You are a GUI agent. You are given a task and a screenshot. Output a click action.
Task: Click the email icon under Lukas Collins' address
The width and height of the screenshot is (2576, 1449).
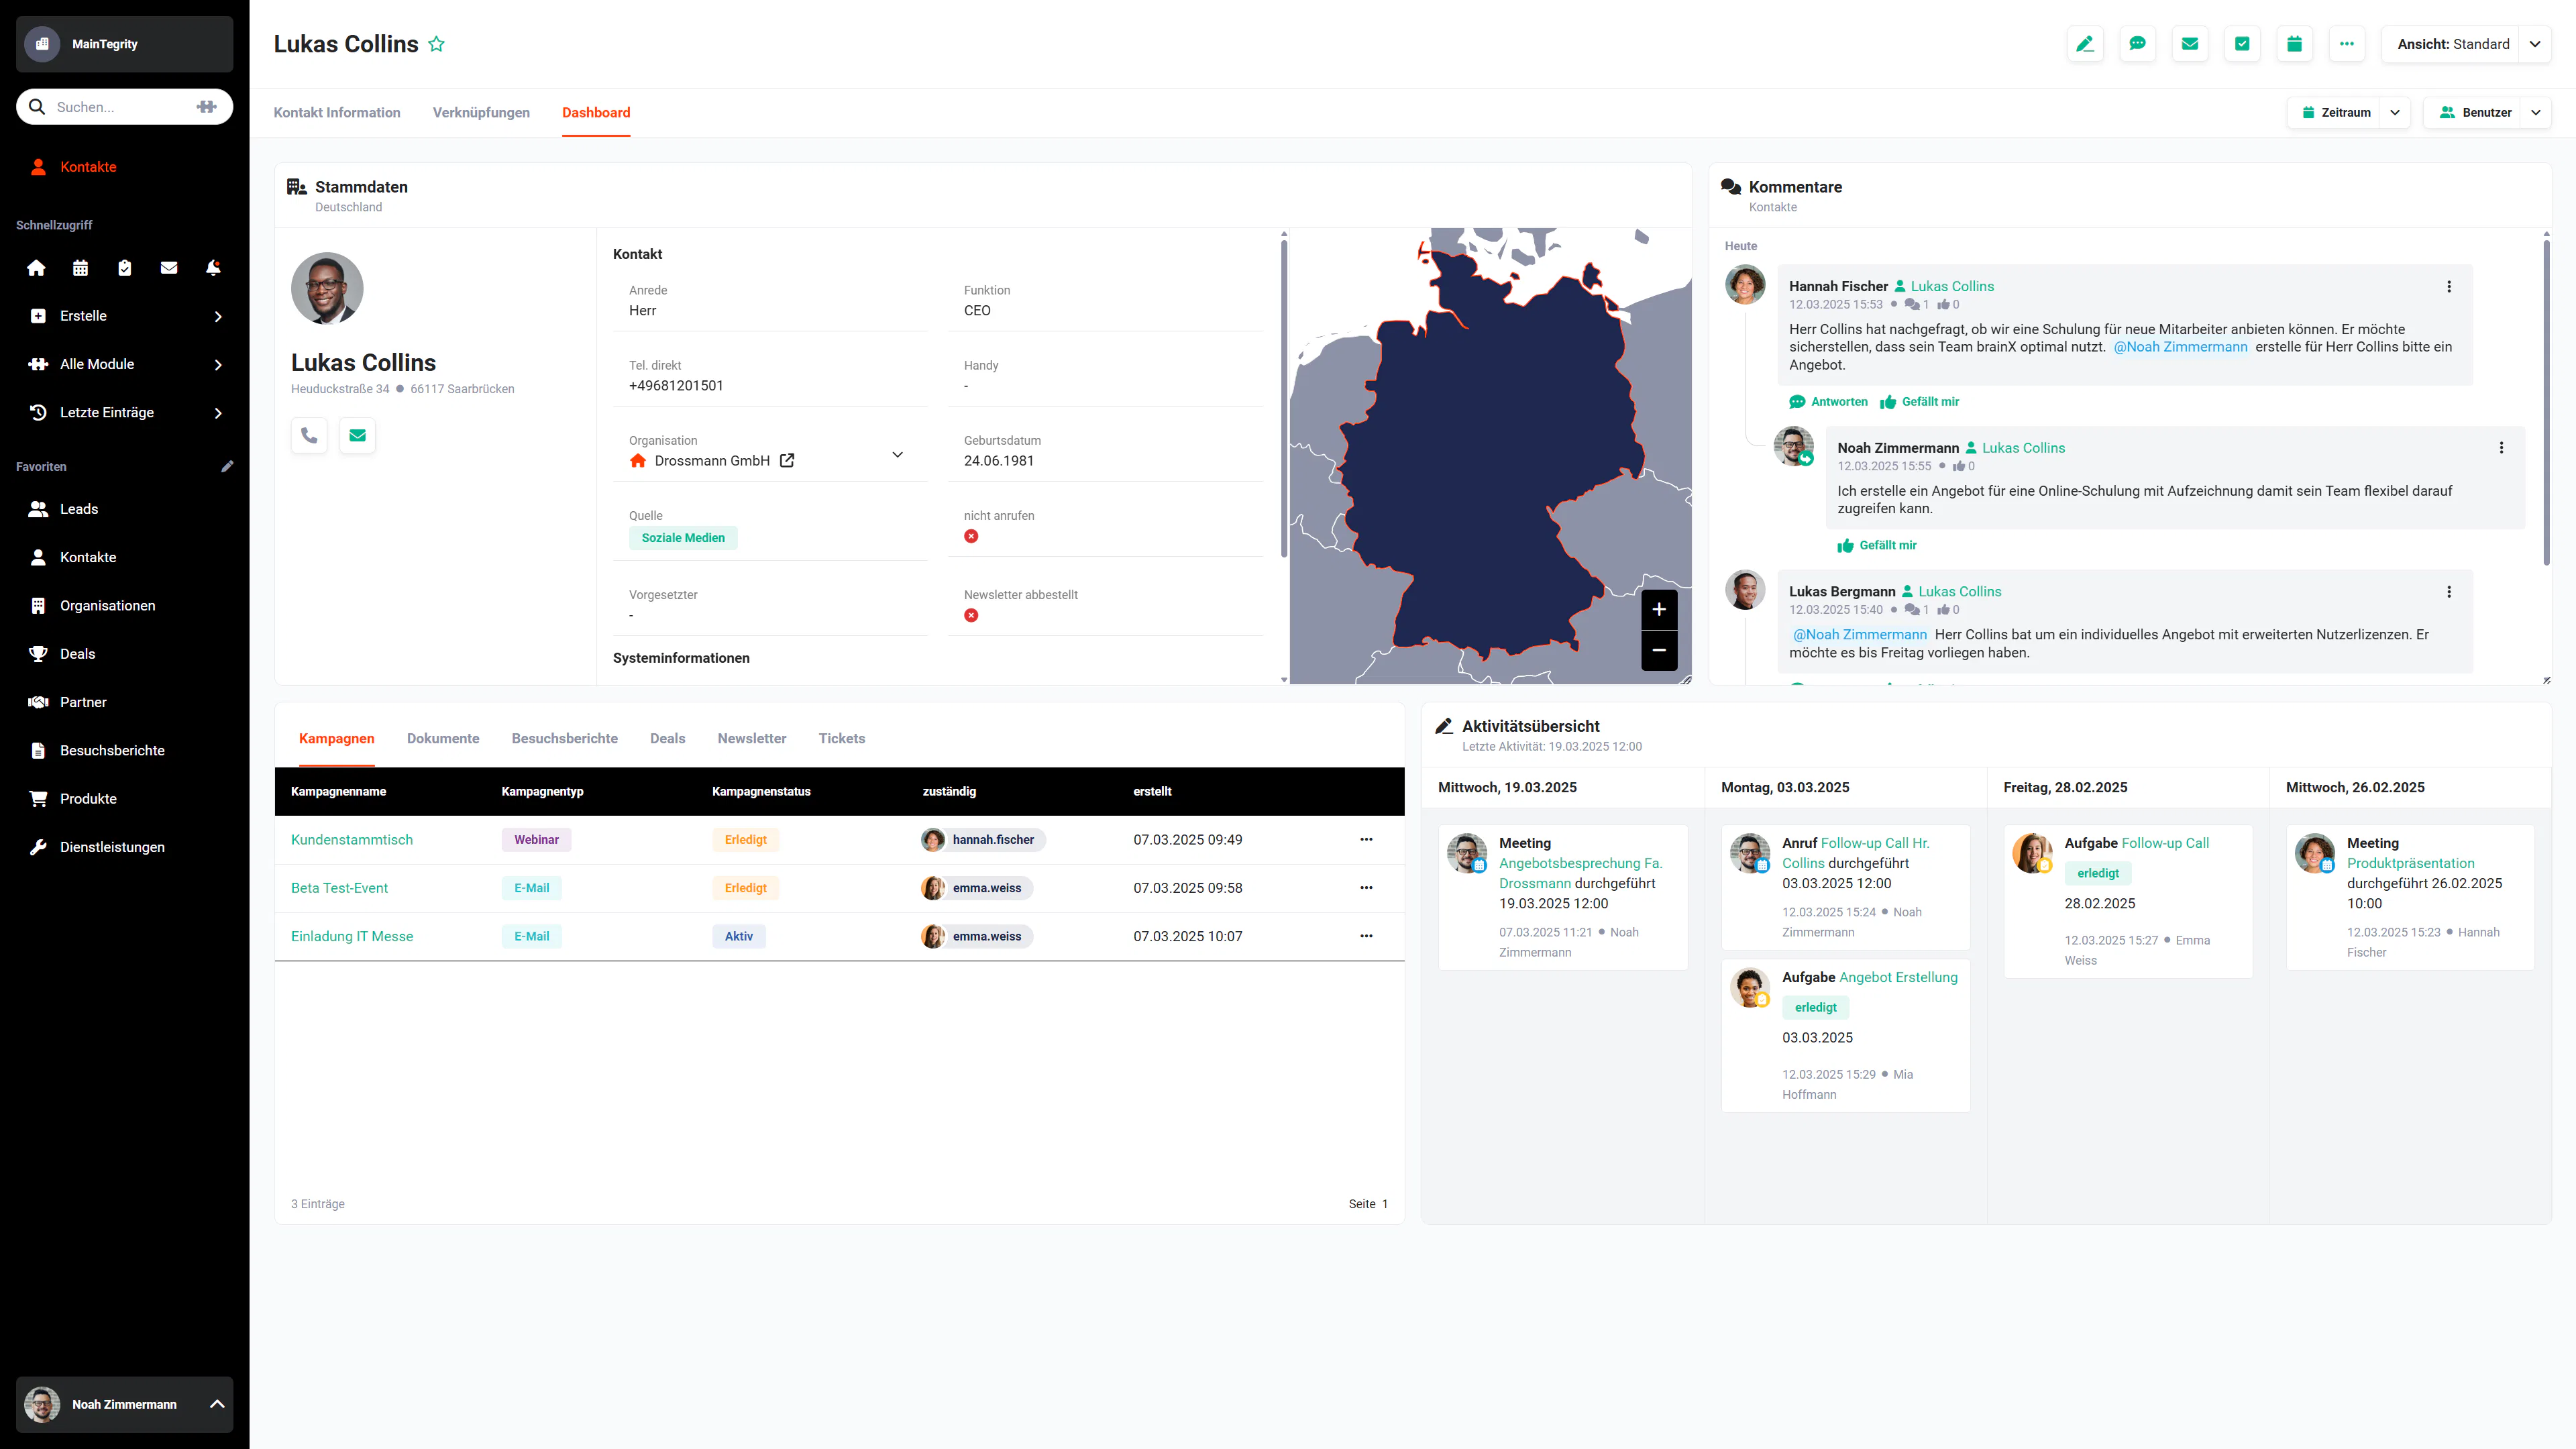(357, 436)
